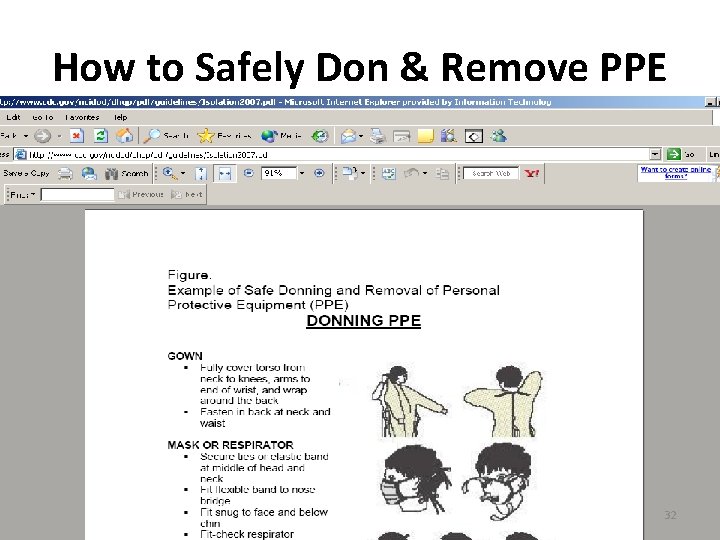Click the IE Forward arrow button

42,136
